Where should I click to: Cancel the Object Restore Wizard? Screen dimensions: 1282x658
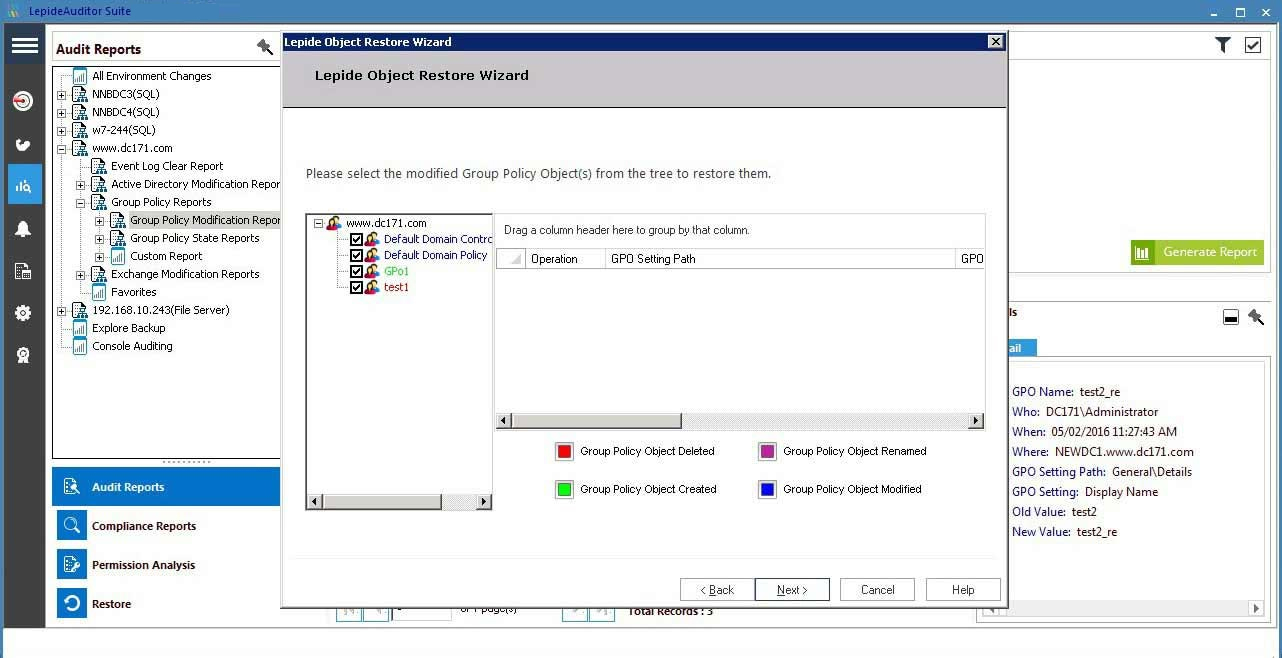coord(877,590)
